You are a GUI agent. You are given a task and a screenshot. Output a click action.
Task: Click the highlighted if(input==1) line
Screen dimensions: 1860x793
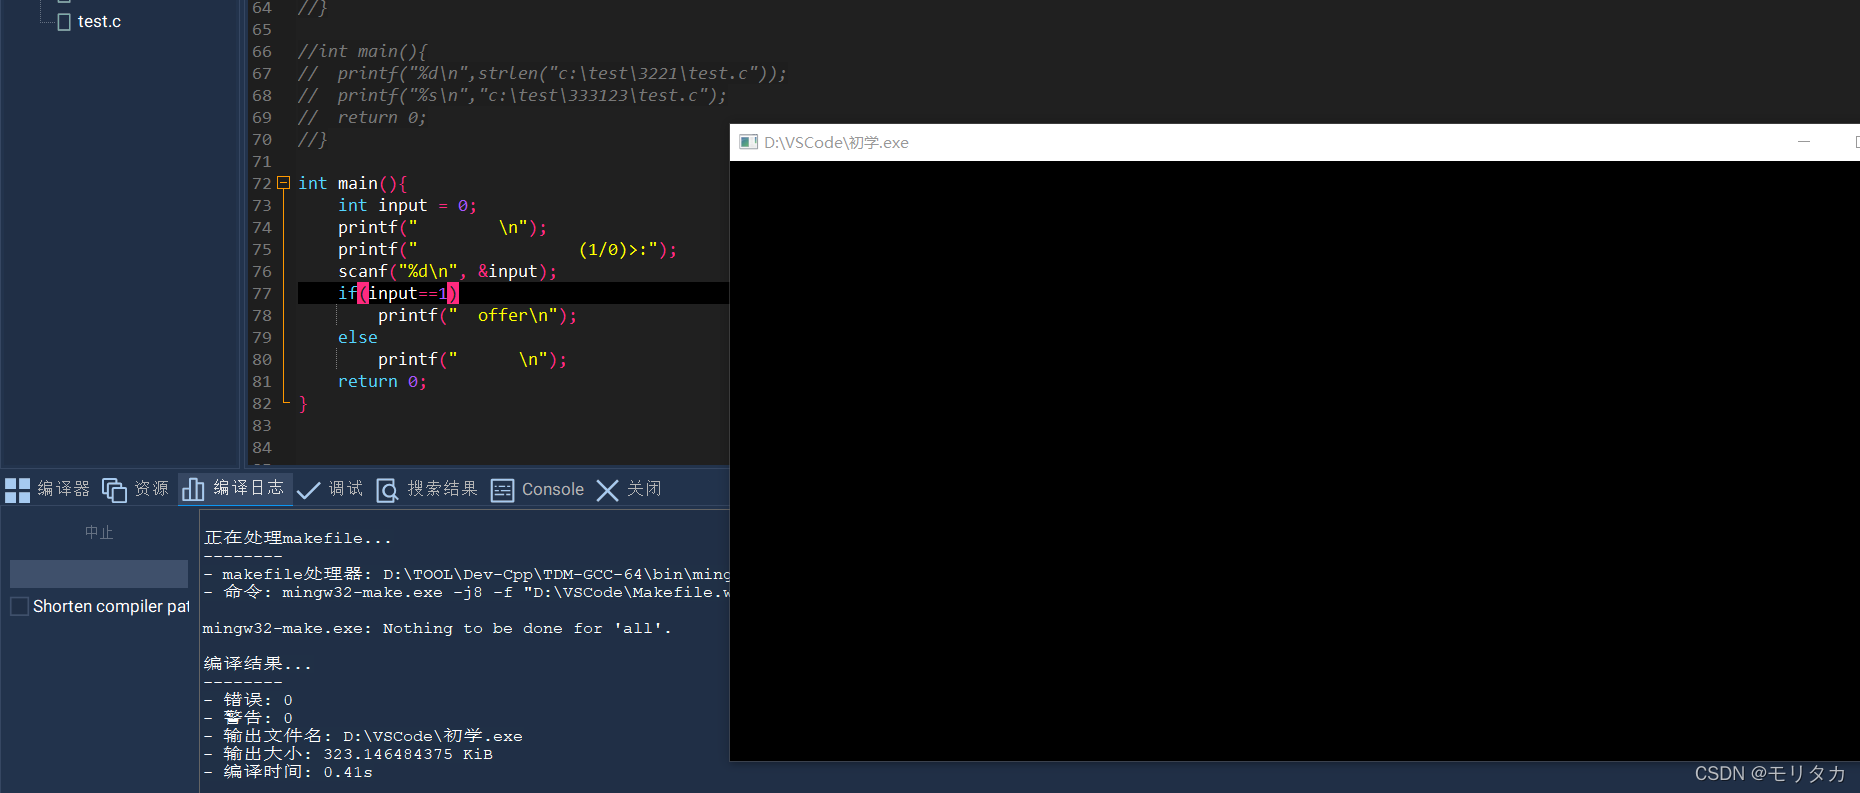[x=513, y=293]
